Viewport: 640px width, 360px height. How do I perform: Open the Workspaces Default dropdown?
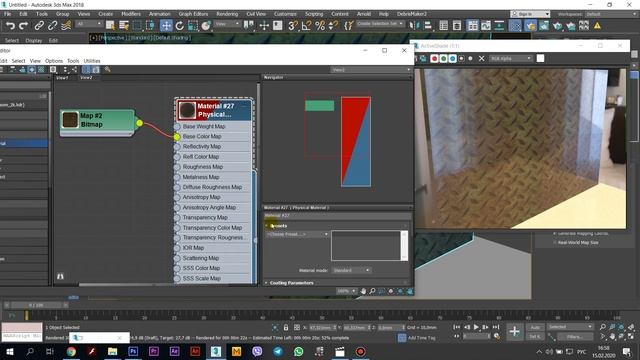pos(611,14)
